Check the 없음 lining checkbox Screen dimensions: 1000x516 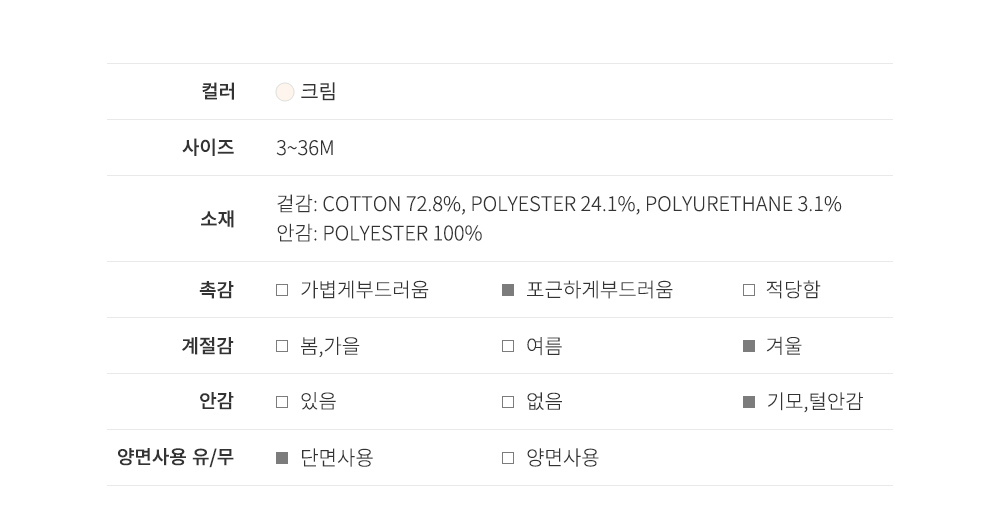pos(508,402)
